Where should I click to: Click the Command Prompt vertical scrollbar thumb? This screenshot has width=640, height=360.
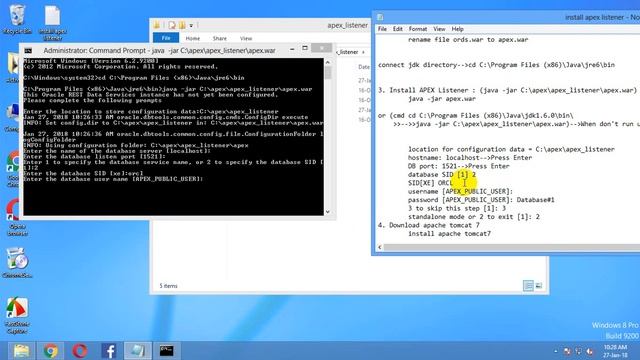click(x=328, y=73)
